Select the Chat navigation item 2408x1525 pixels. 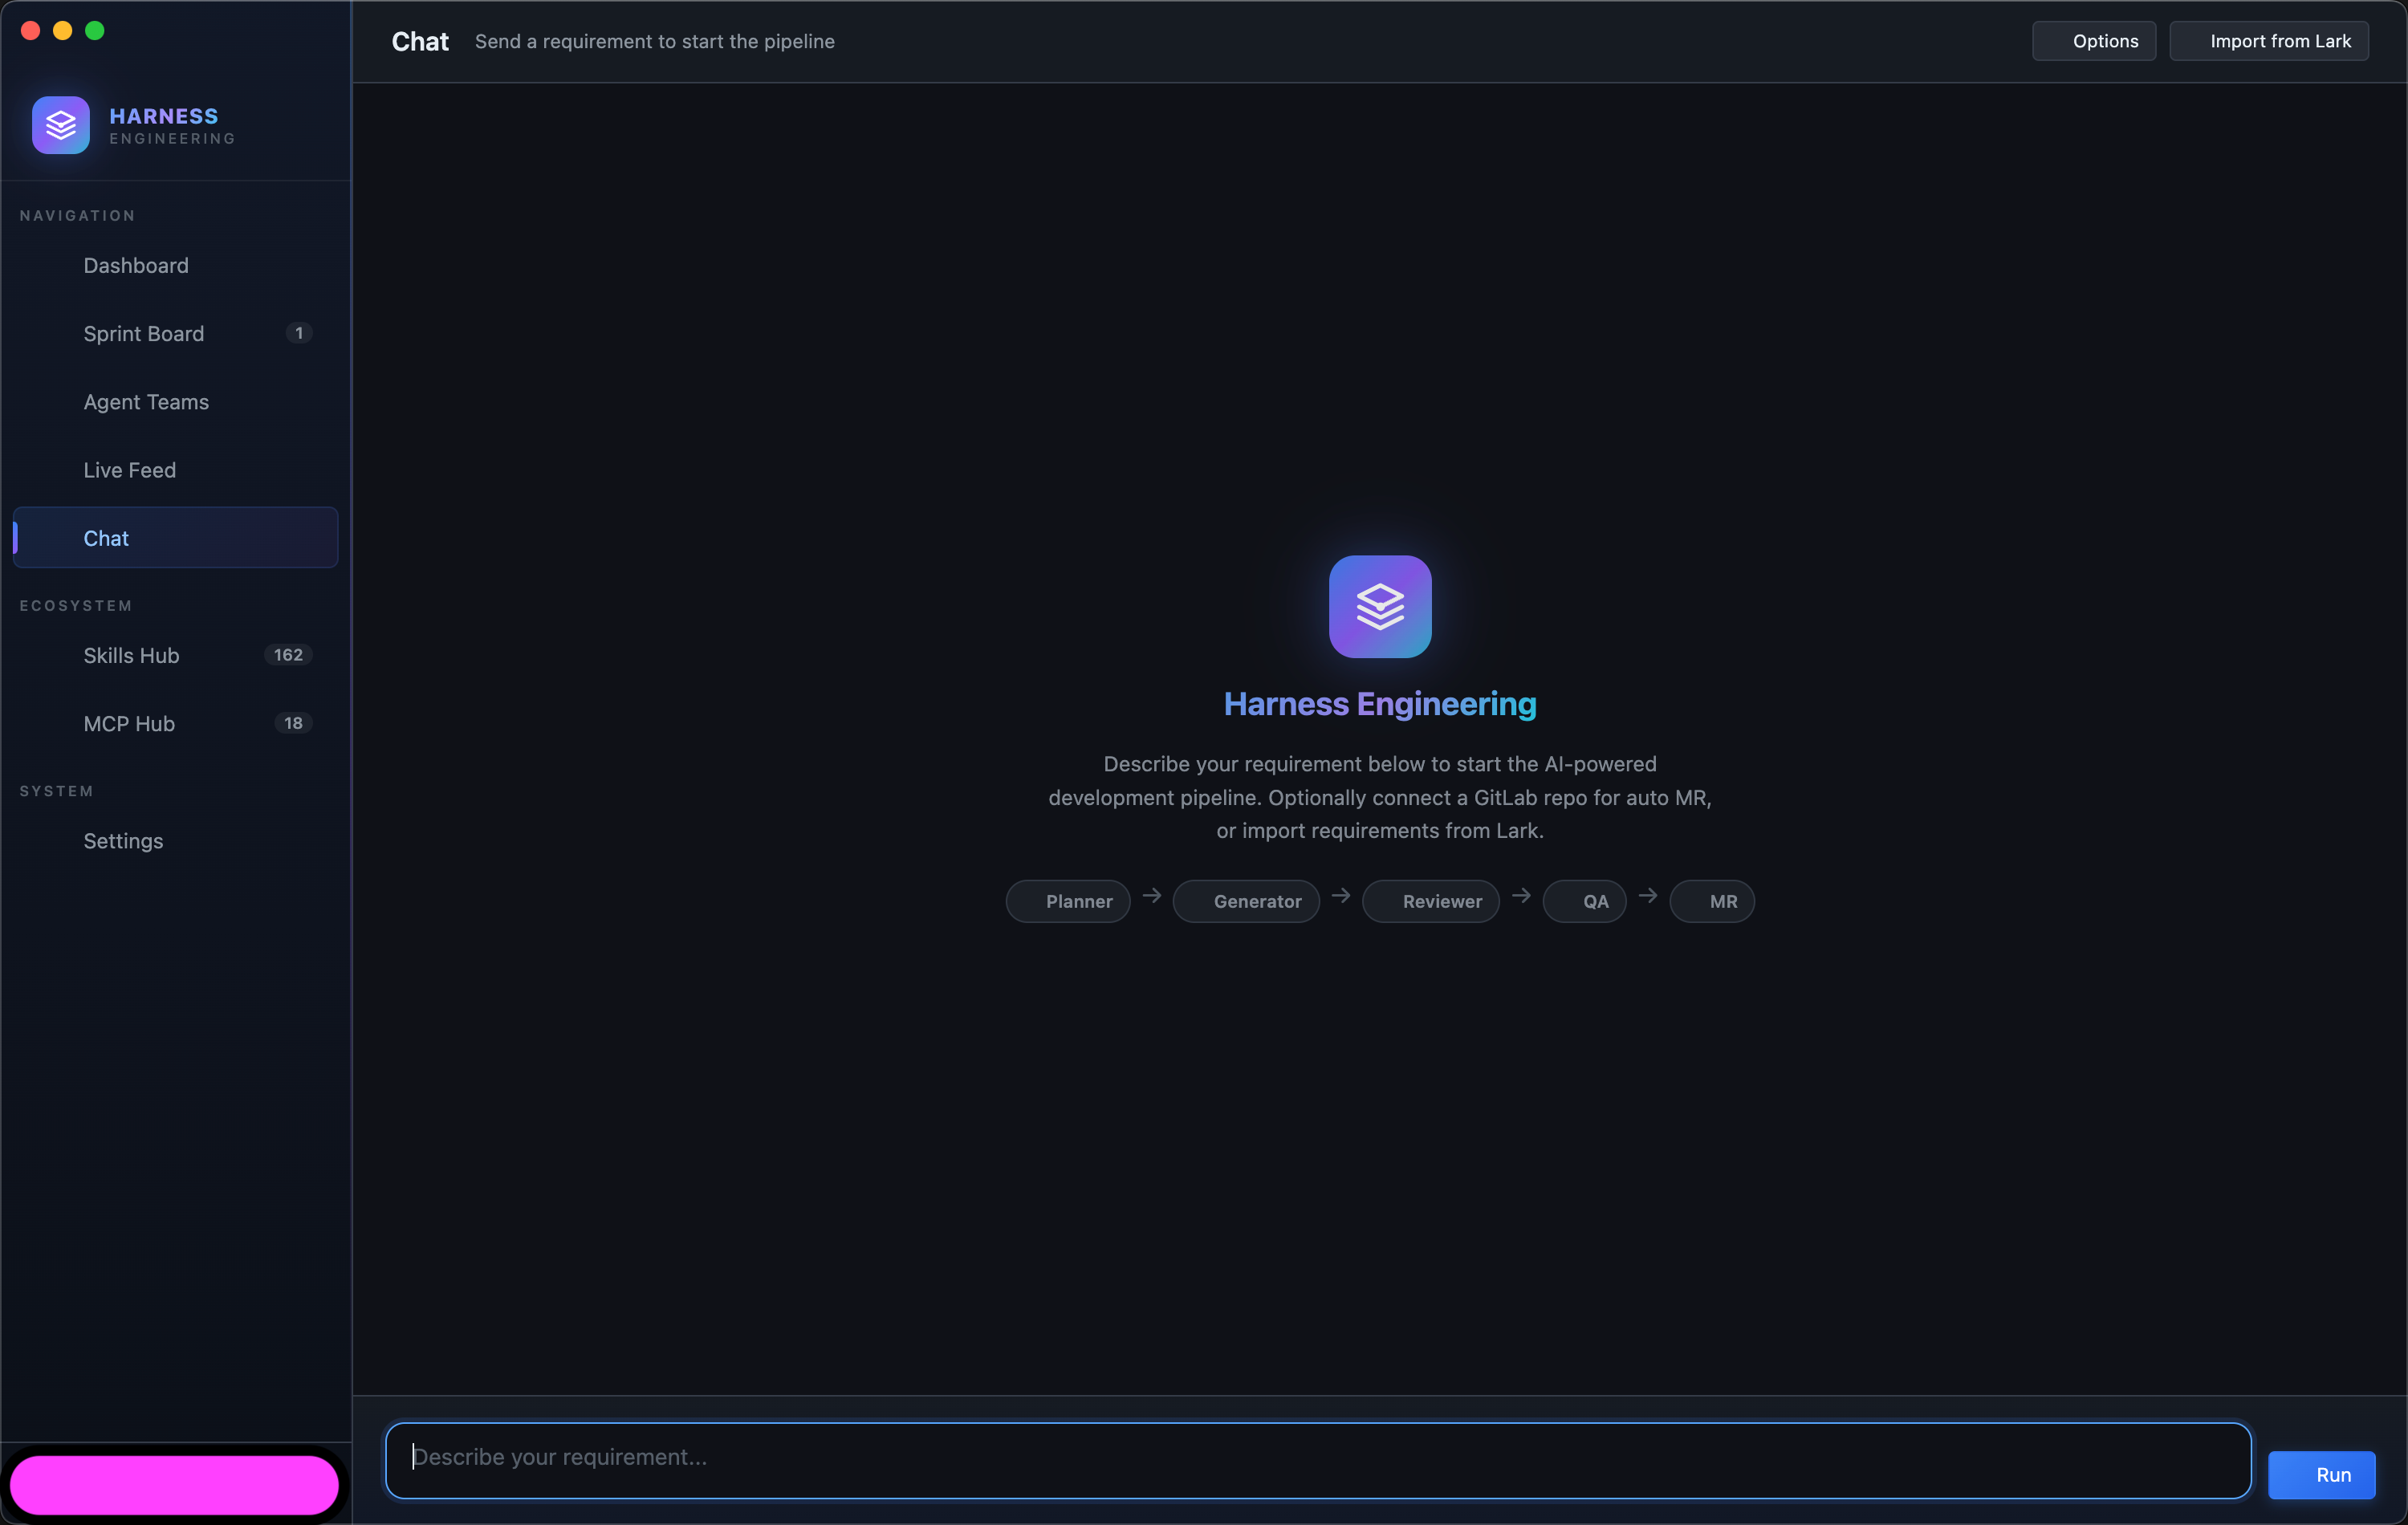(x=175, y=538)
